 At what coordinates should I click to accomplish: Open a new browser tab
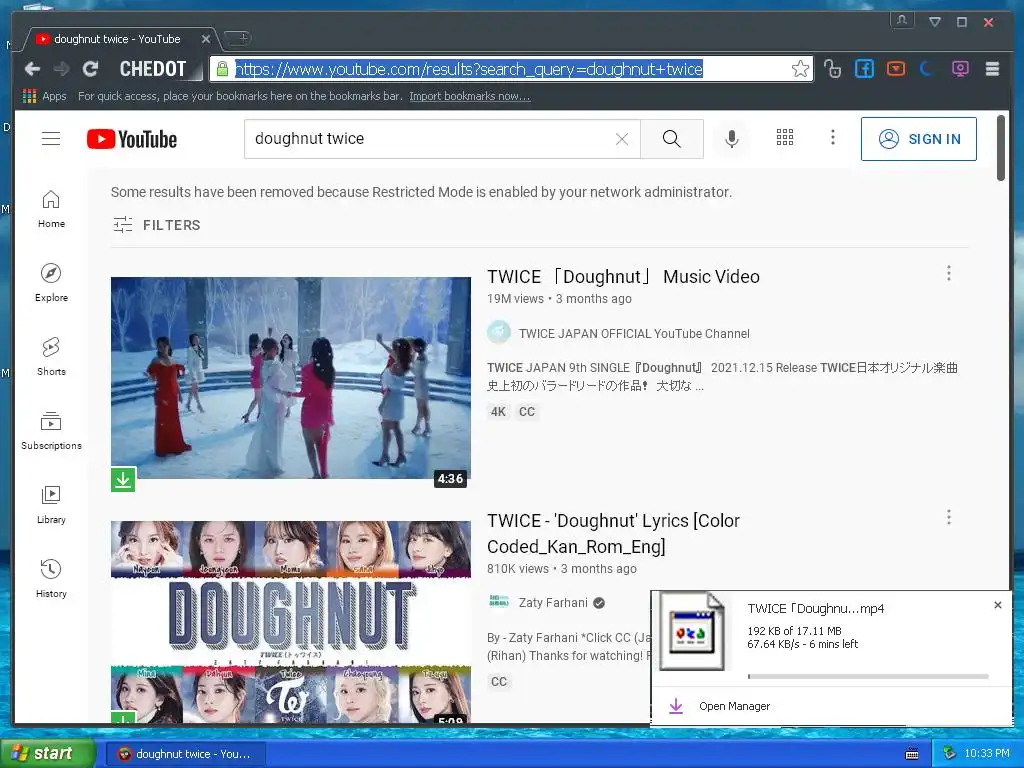pos(237,38)
